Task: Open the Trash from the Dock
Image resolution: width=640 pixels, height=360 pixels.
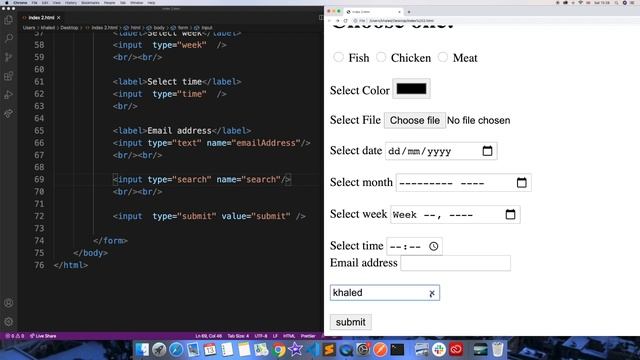Action: pyautogui.click(x=498, y=349)
